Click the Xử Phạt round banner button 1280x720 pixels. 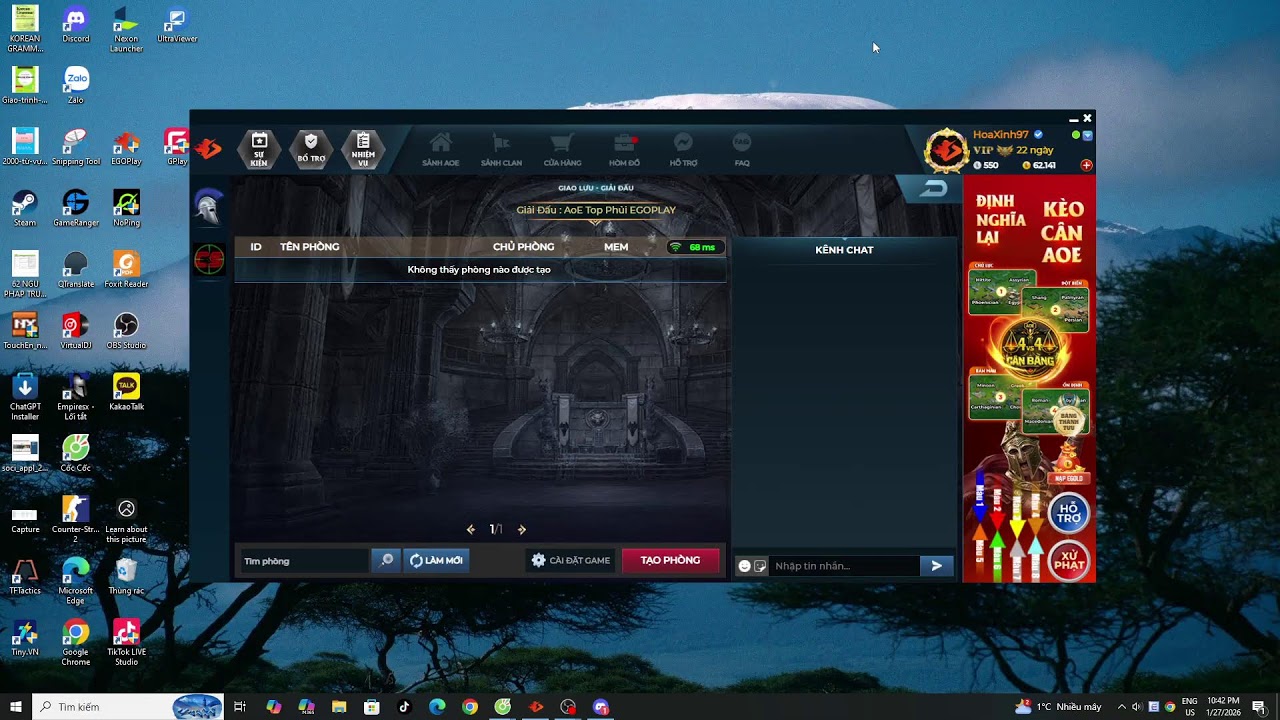coord(1069,560)
